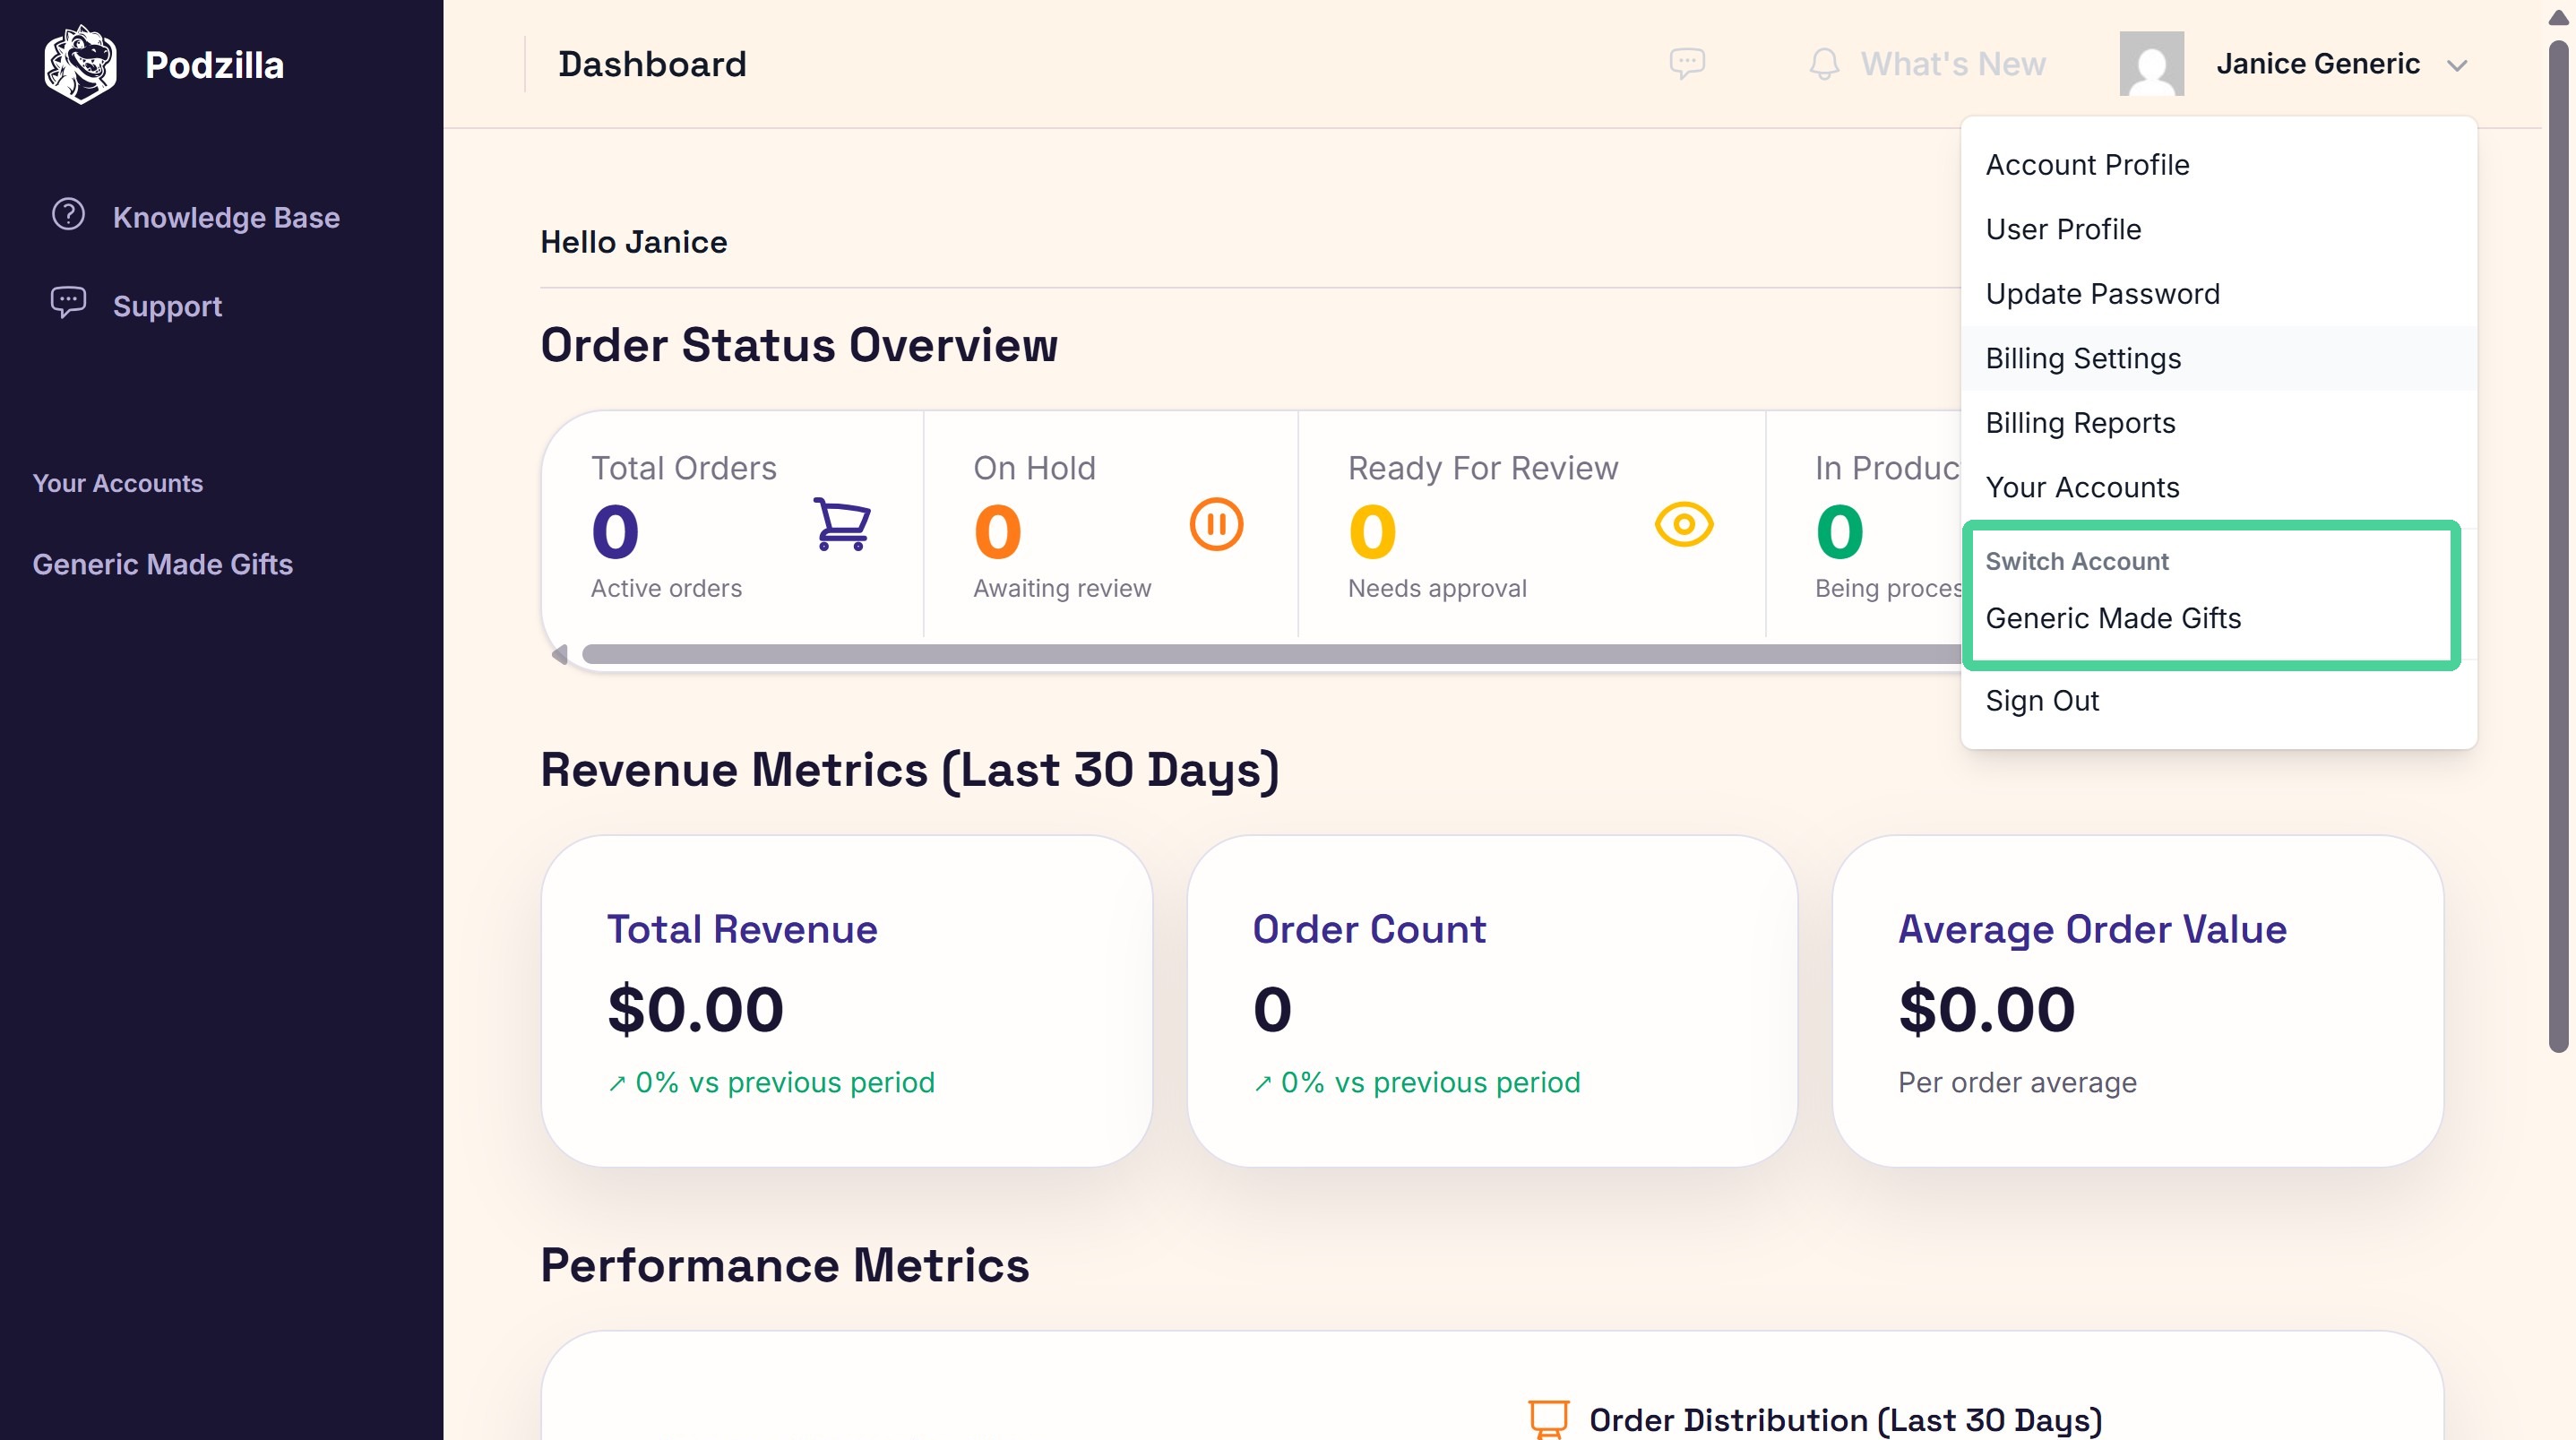Open the header chat message icon
Viewport: 2576px width, 1440px height.
pyautogui.click(x=1687, y=64)
